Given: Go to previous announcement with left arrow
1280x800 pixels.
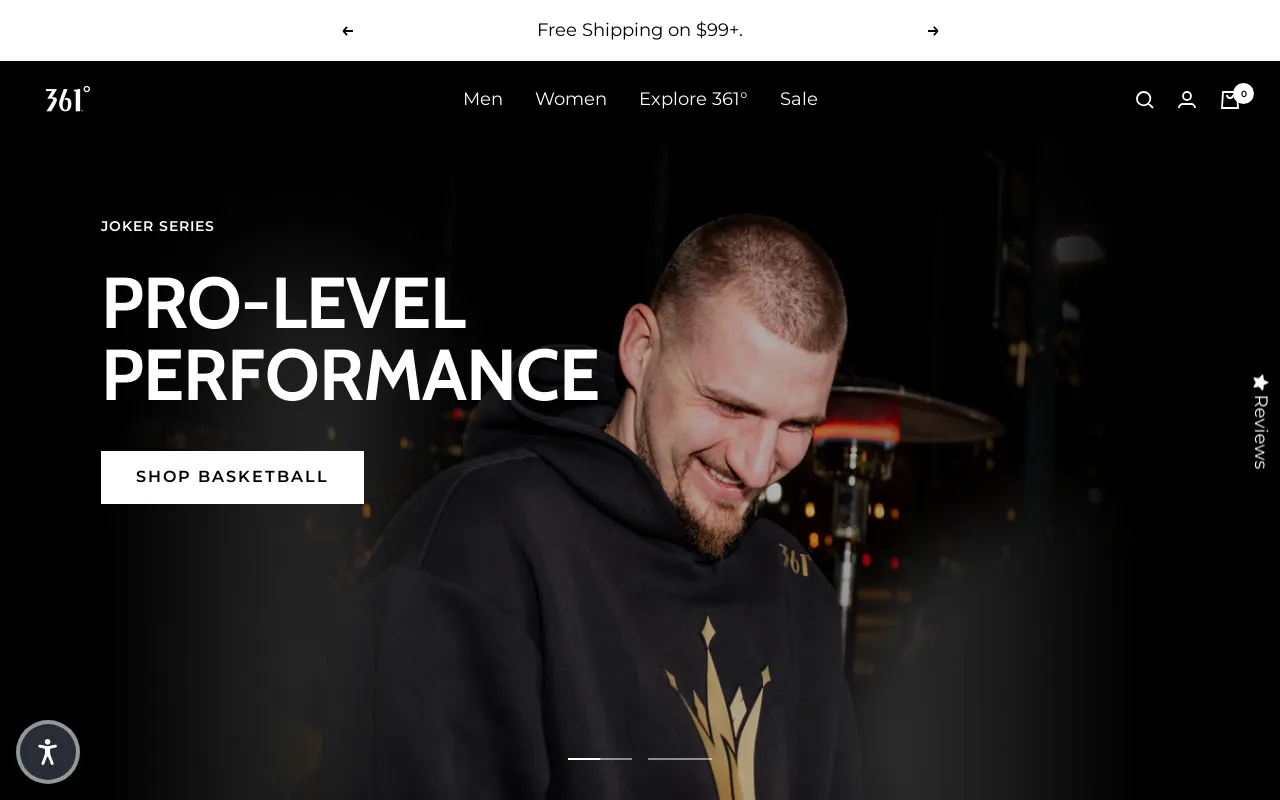Looking at the screenshot, I should (348, 31).
